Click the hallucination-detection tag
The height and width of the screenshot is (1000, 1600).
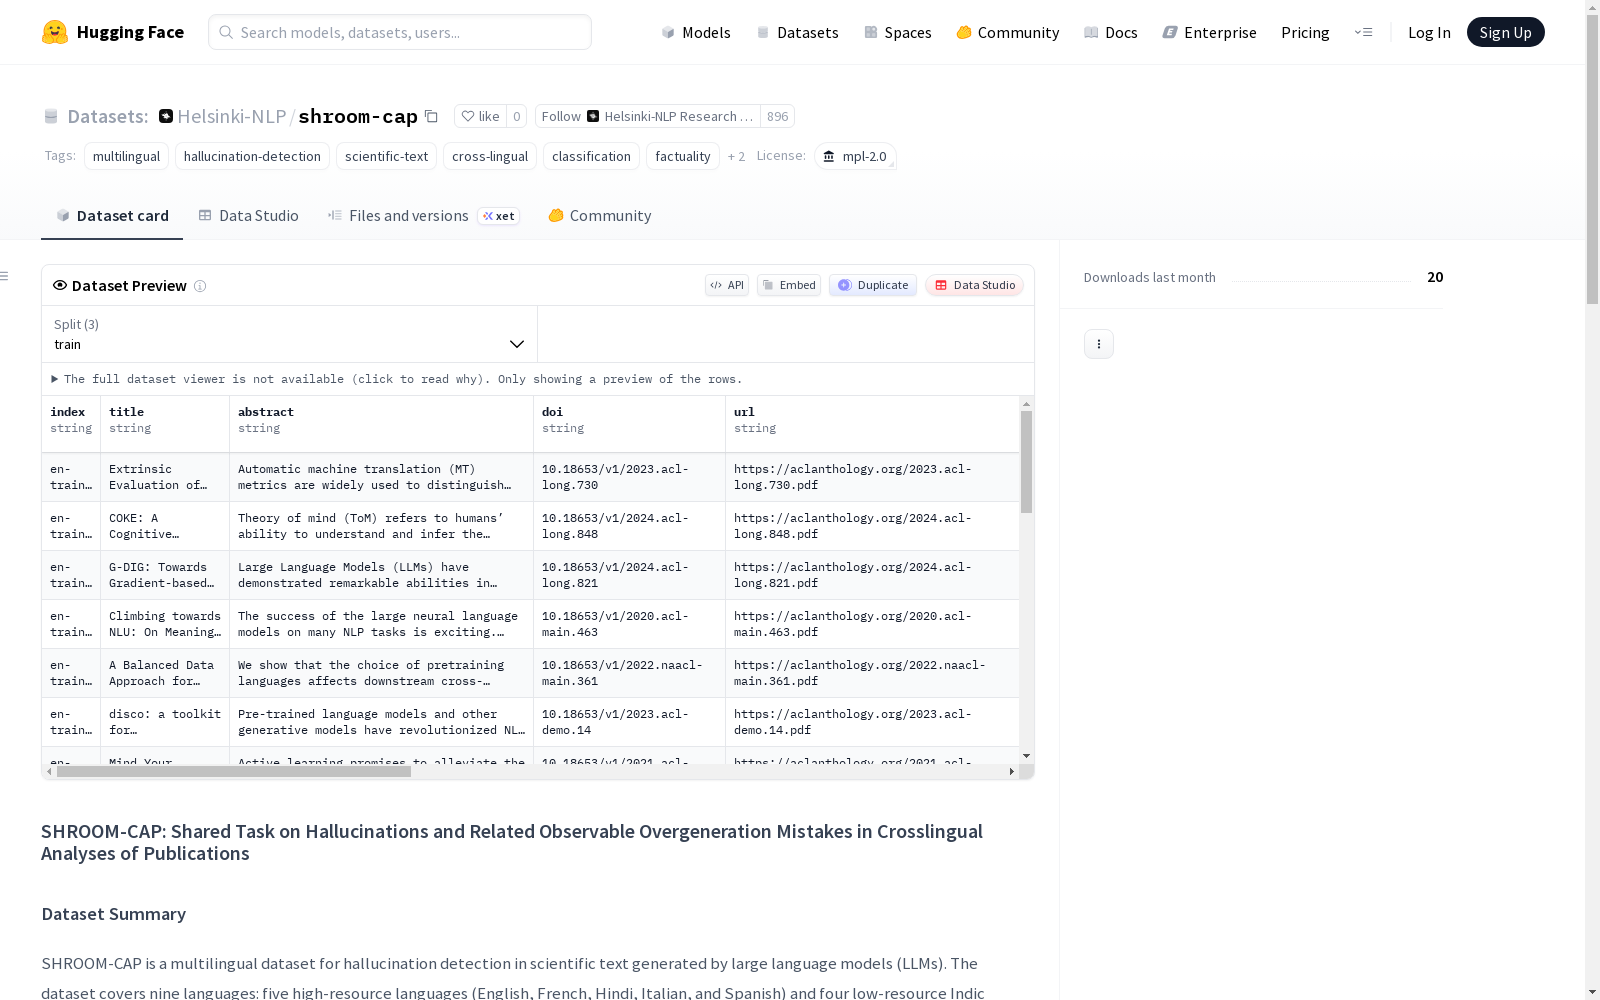click(252, 156)
